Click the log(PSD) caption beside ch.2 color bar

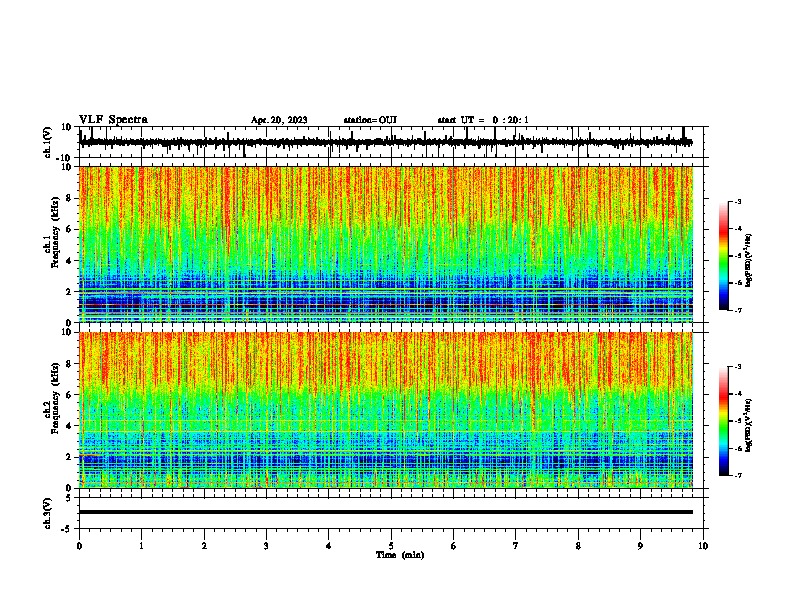(x=749, y=425)
